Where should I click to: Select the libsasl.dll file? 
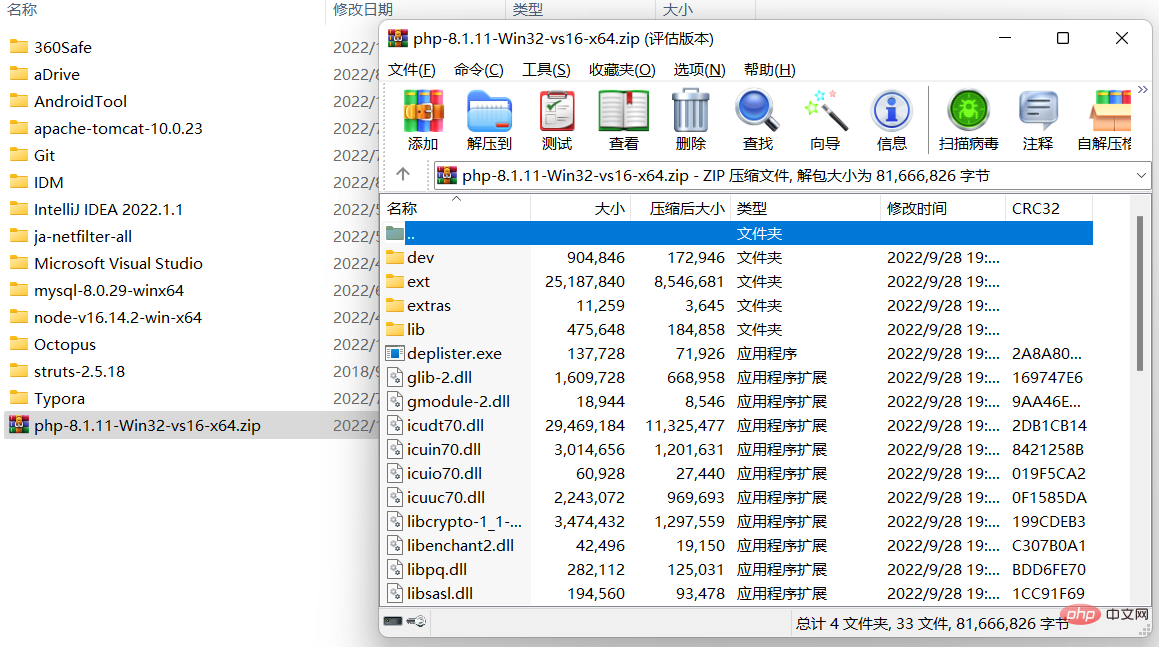(440, 594)
